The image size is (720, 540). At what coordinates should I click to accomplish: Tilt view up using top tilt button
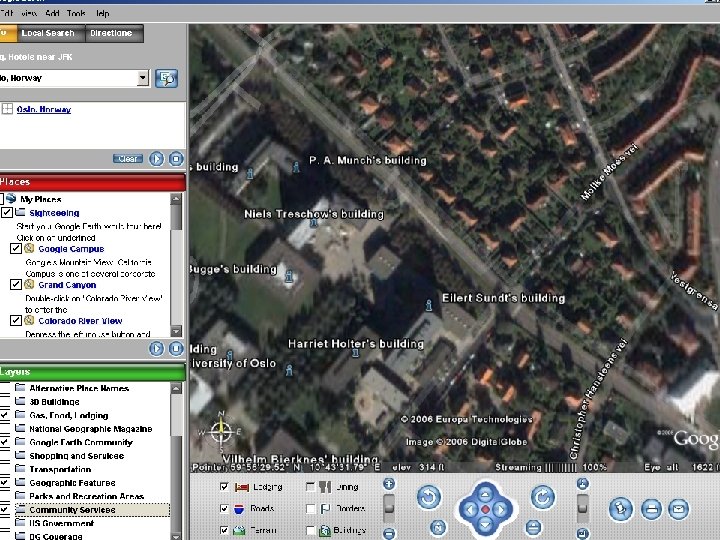pos(583,484)
